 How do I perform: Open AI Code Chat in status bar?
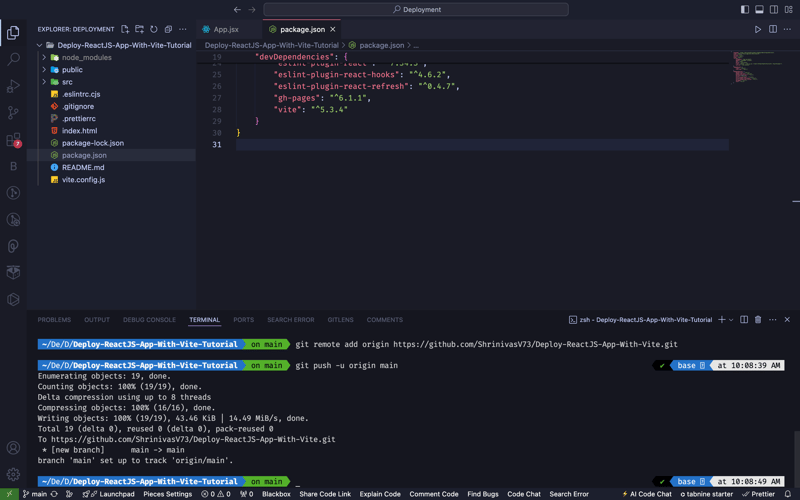(x=646, y=494)
